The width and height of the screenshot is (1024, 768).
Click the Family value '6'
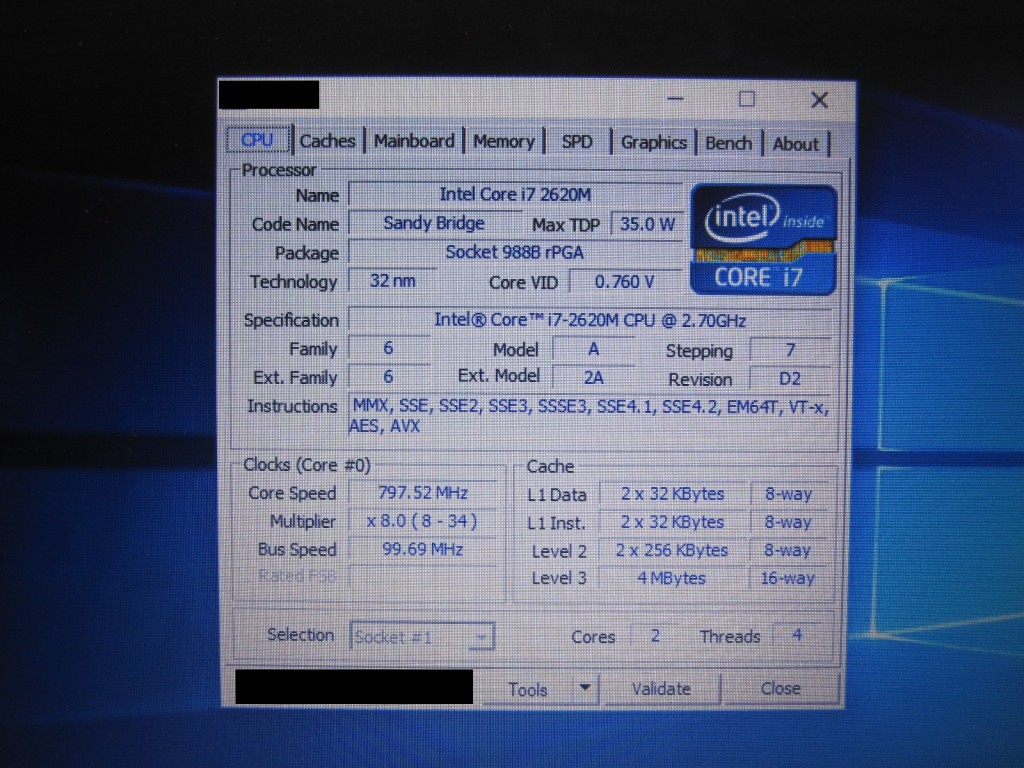pyautogui.click(x=388, y=348)
